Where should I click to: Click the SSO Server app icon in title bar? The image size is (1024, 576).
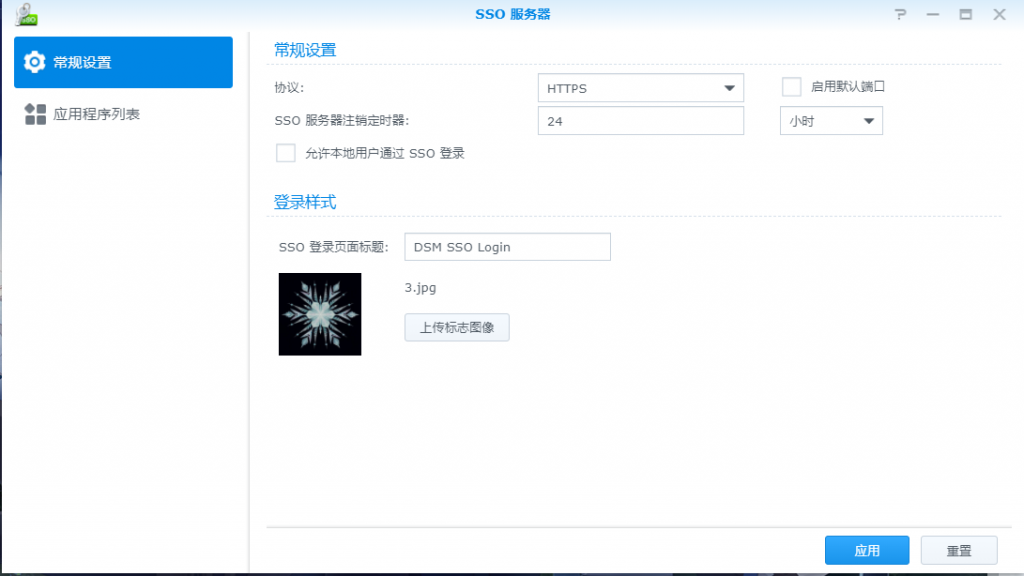(26, 14)
